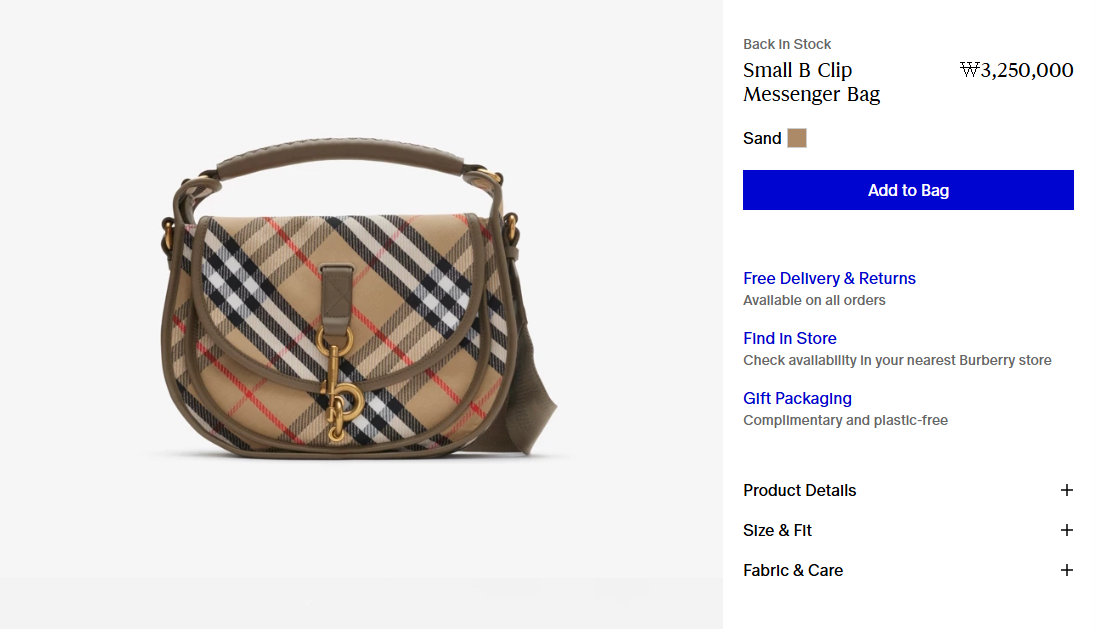Click the Back In Stock label
The image size is (1095, 629).
(787, 44)
